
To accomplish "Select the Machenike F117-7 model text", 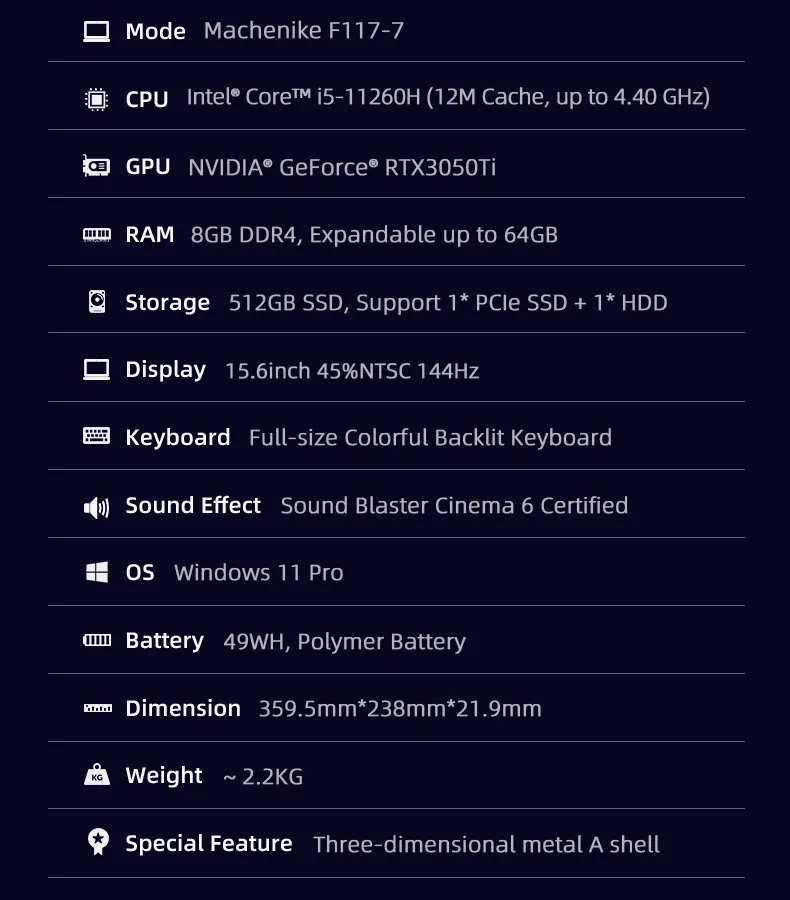I will point(304,30).
